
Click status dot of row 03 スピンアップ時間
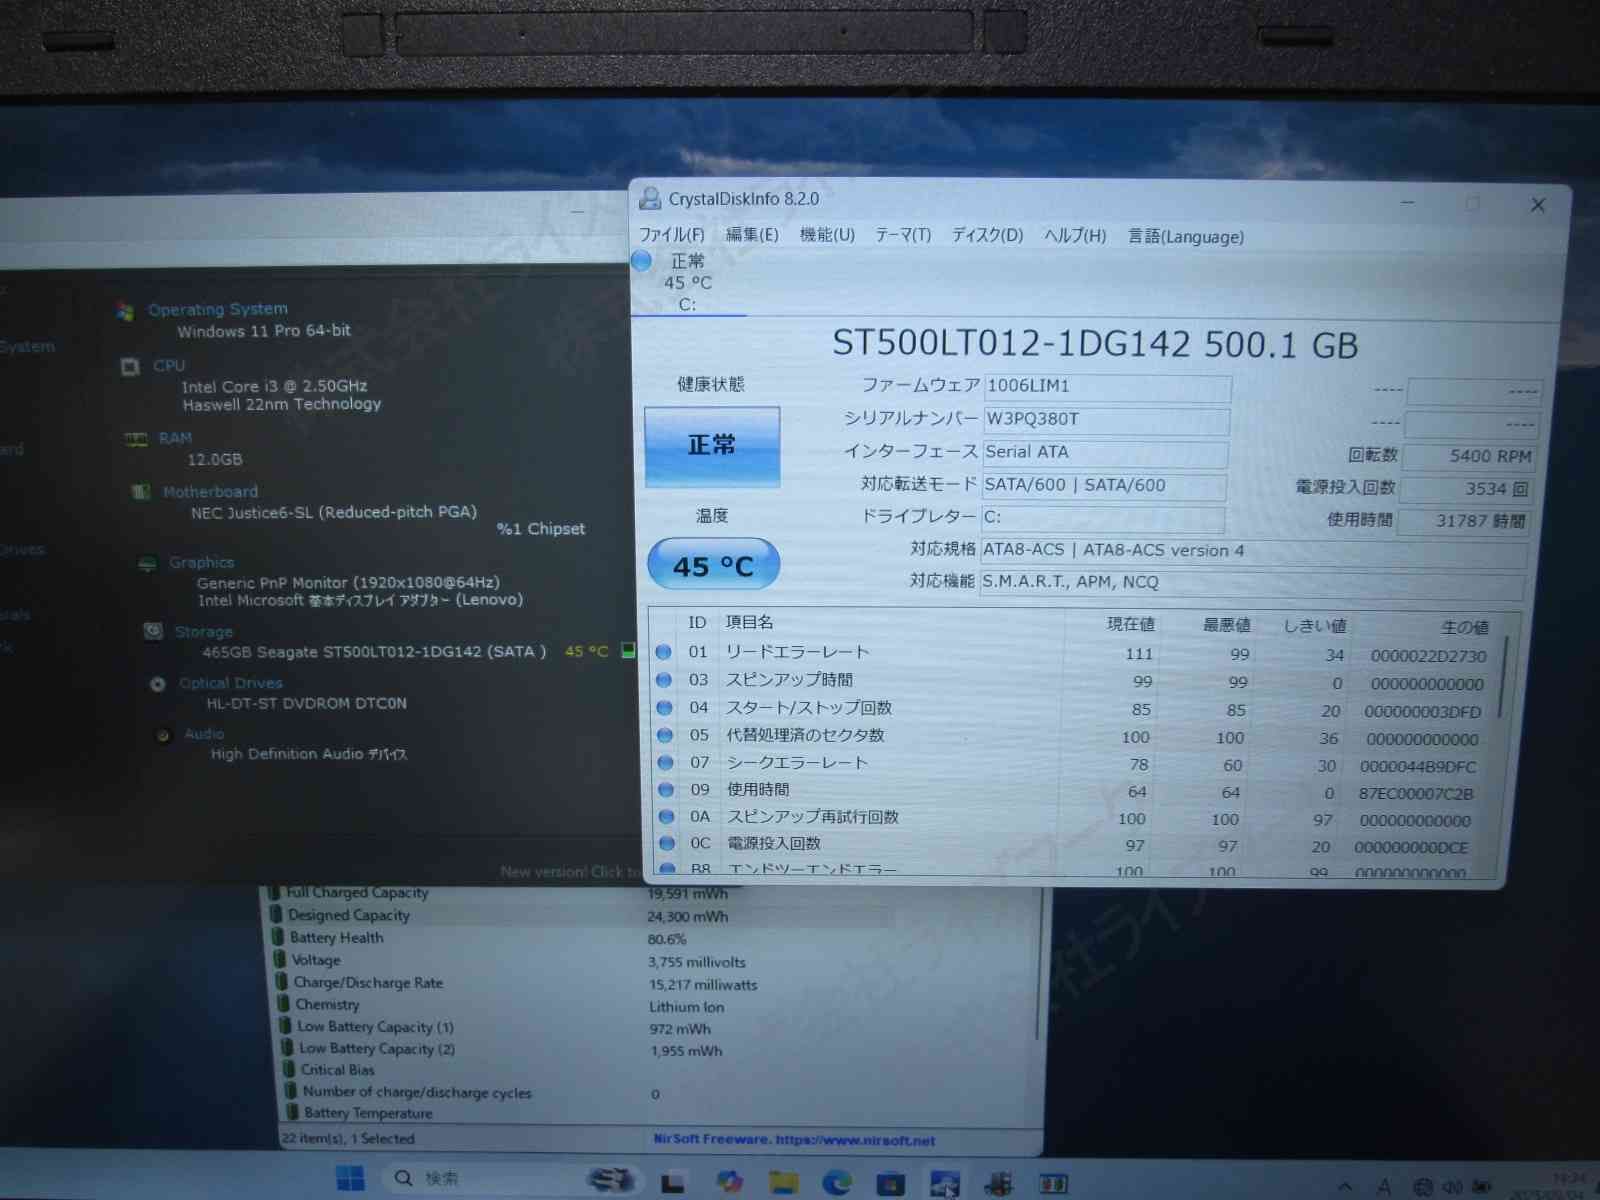(664, 680)
